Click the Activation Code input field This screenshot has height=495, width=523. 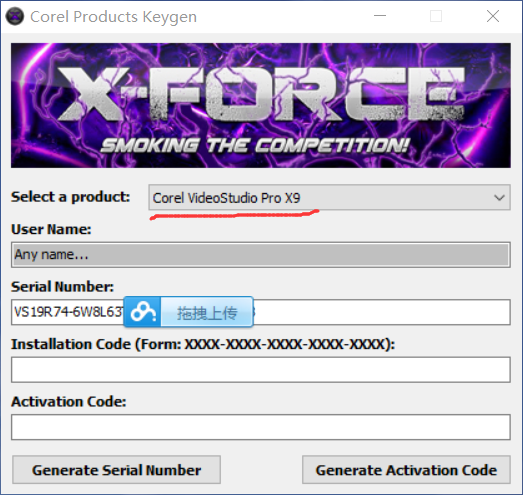point(261,427)
